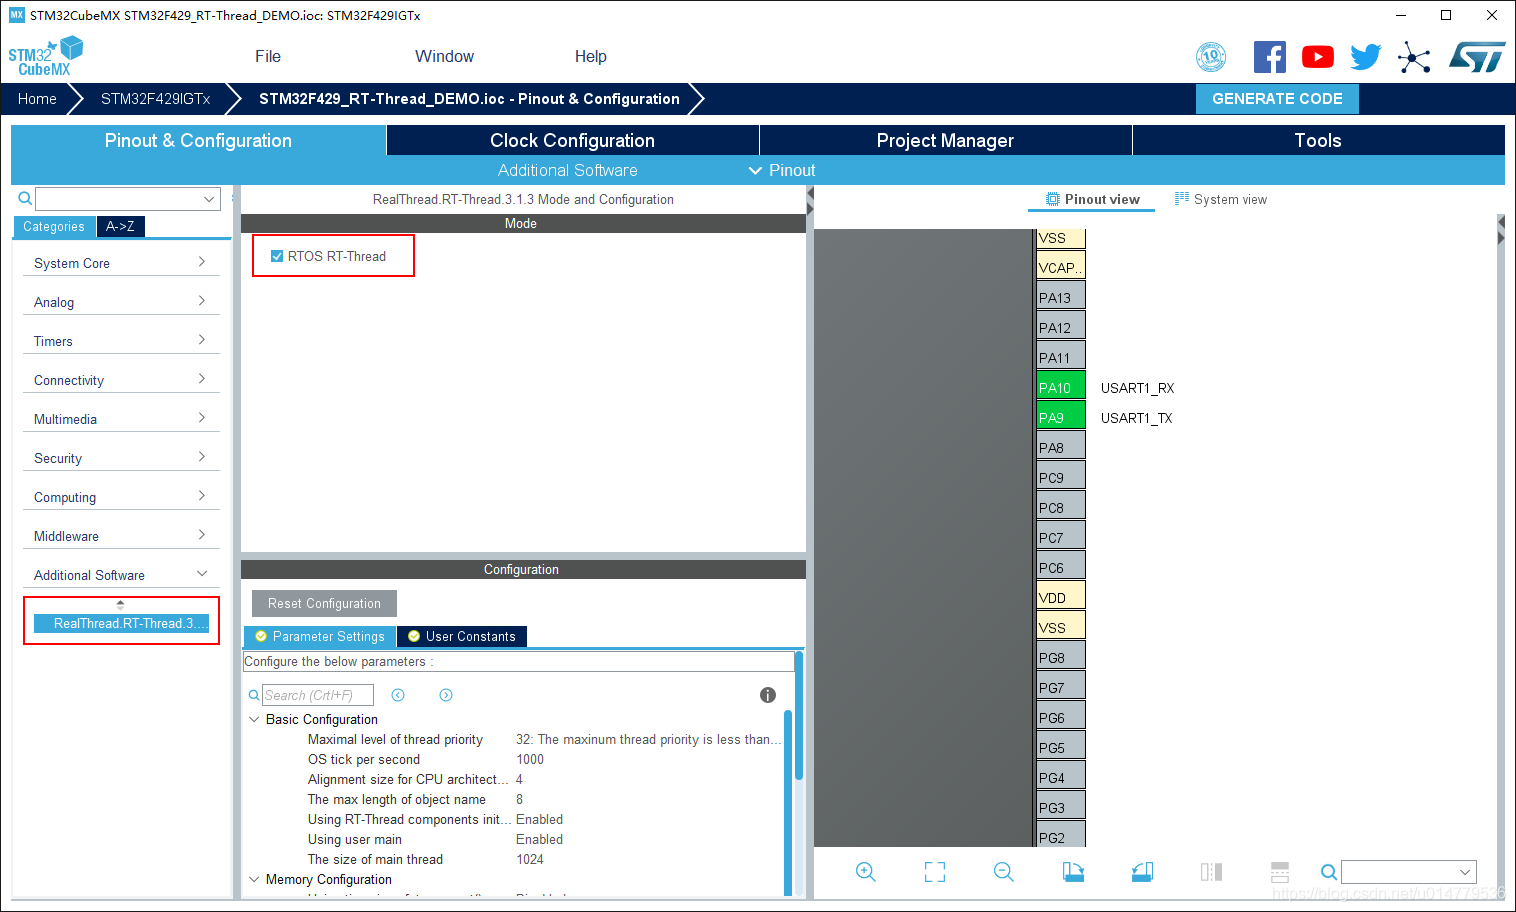Screen dimensions: 1516x912
Task: Click the pinout search magnifier icon
Action: (x=1328, y=872)
